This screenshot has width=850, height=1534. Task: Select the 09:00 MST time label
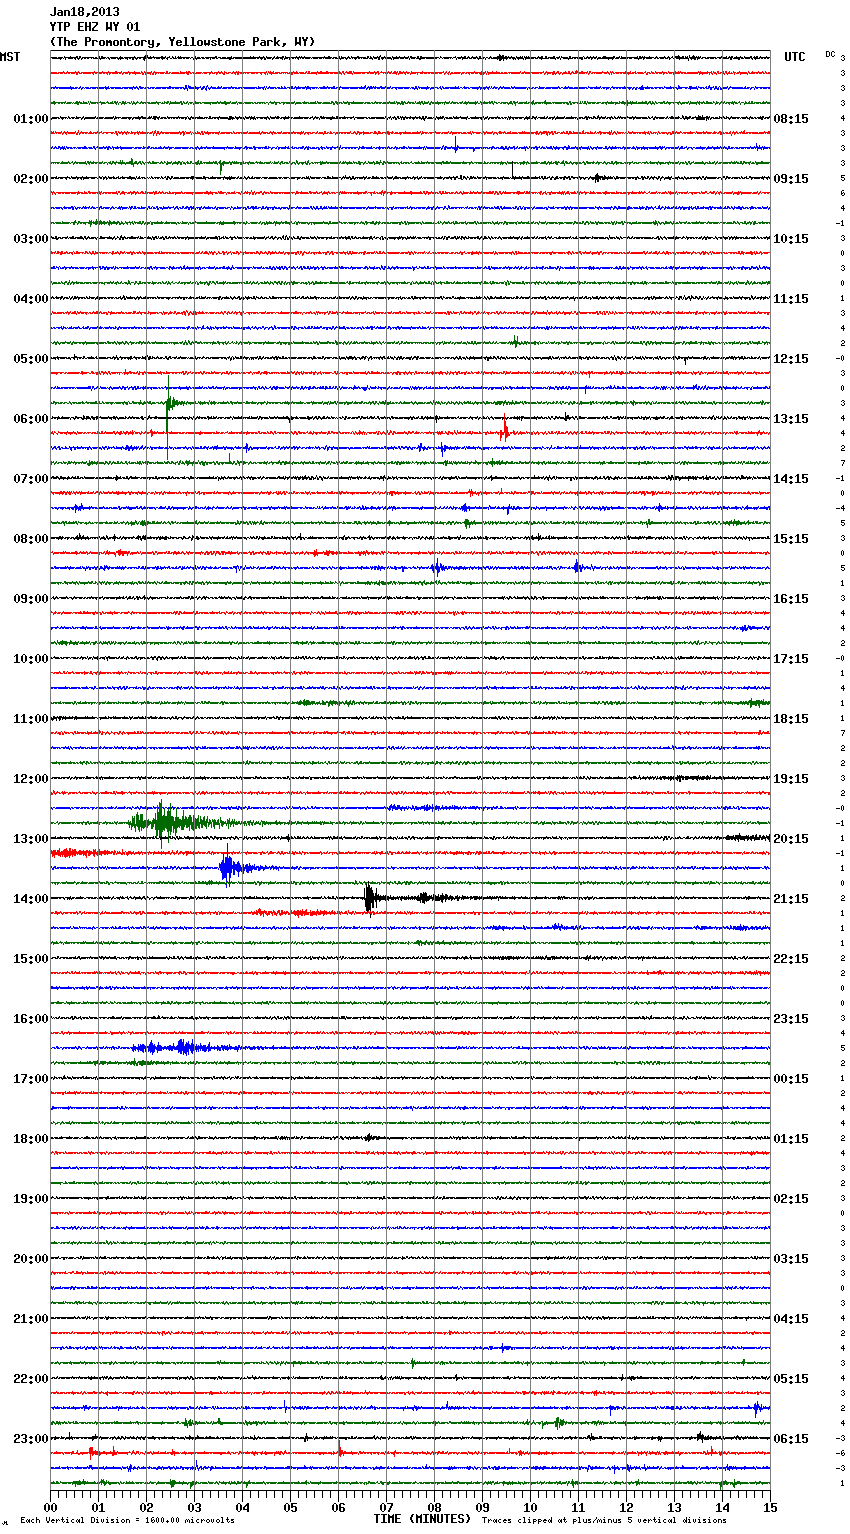tap(31, 599)
